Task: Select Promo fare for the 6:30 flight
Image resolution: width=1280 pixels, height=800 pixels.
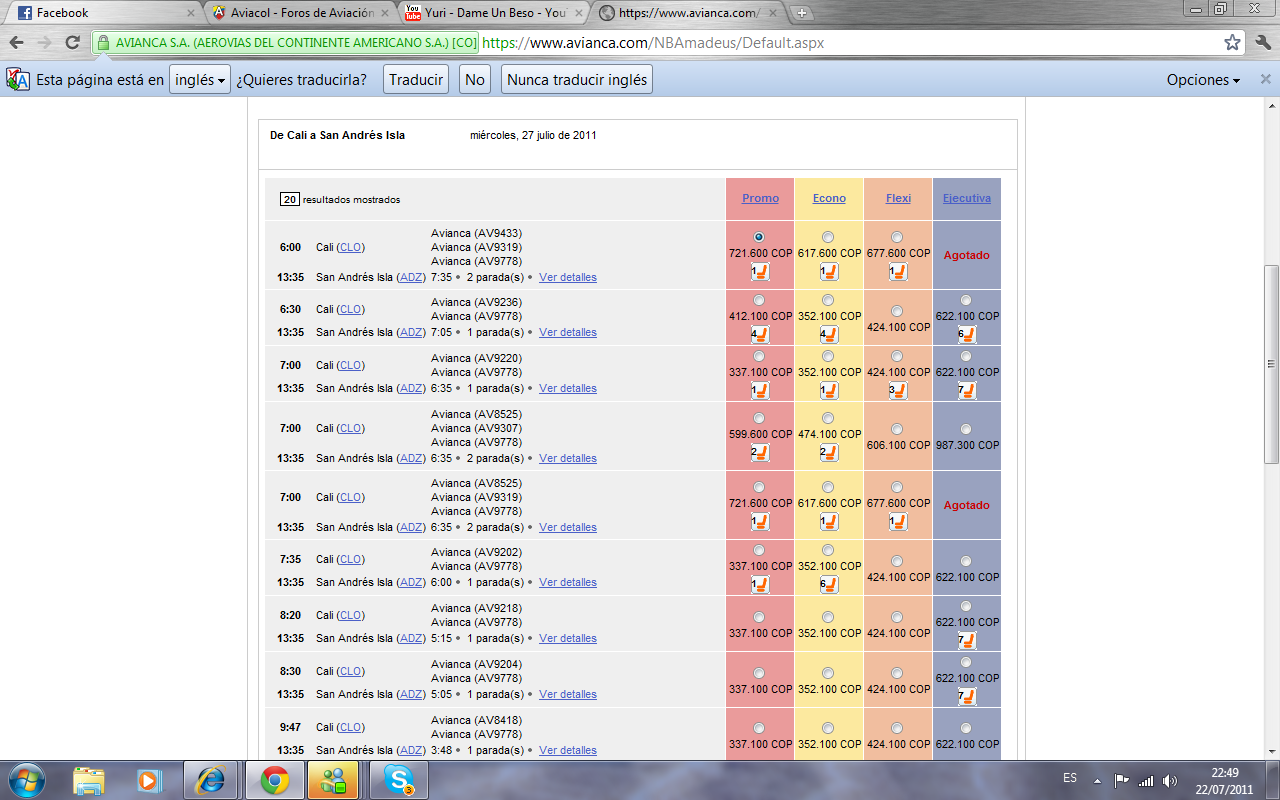Action: tap(759, 300)
